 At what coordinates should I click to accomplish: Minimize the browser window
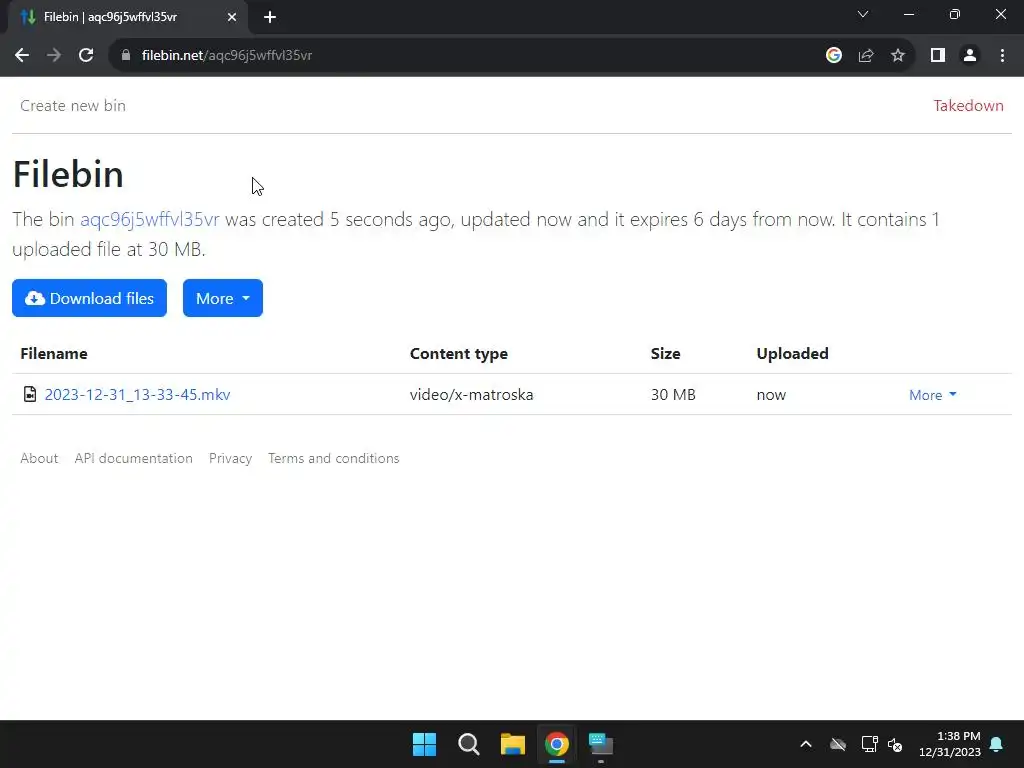pyautogui.click(x=908, y=14)
